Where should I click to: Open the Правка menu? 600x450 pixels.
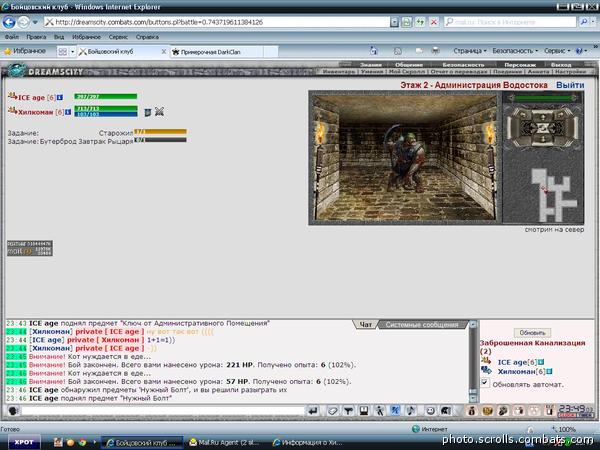tap(36, 37)
